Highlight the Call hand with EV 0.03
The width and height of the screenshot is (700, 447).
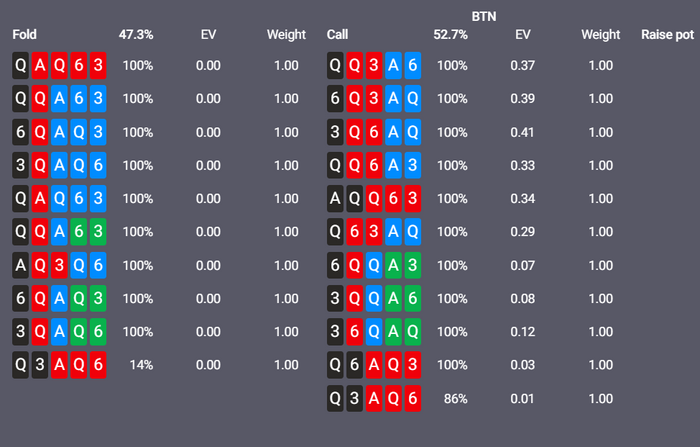pos(374,365)
